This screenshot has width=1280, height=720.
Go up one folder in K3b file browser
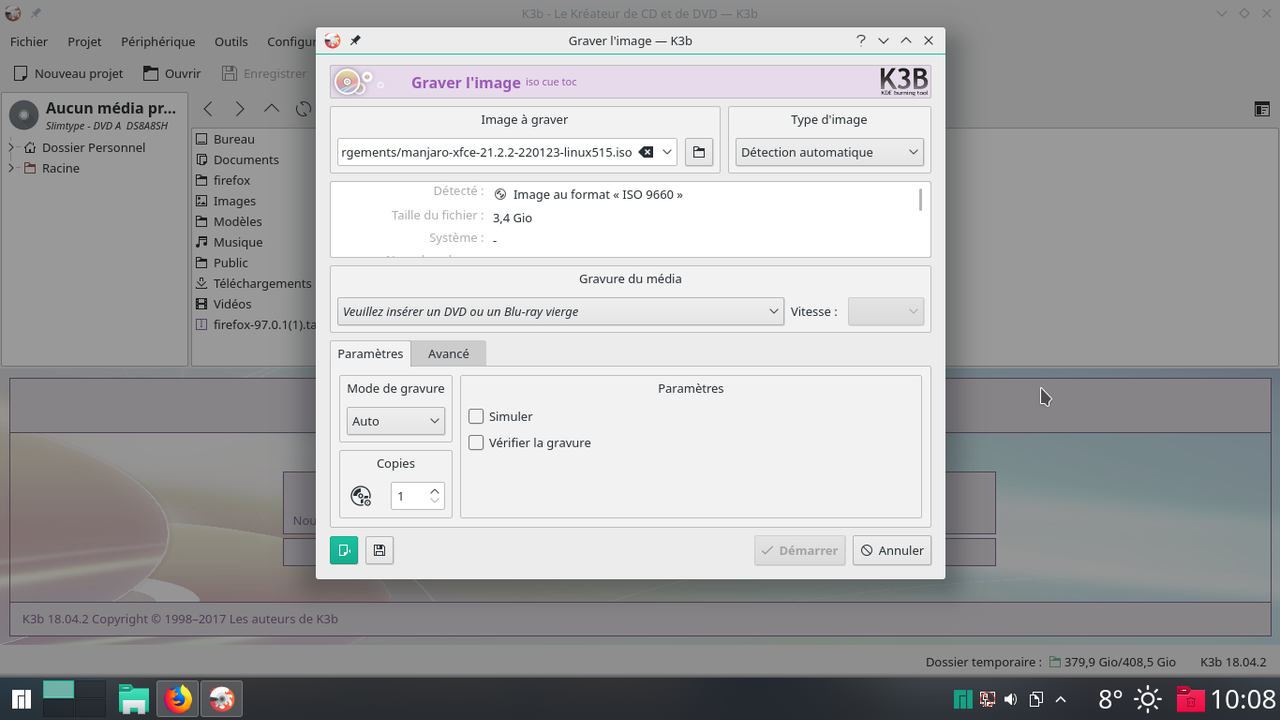pos(272,108)
